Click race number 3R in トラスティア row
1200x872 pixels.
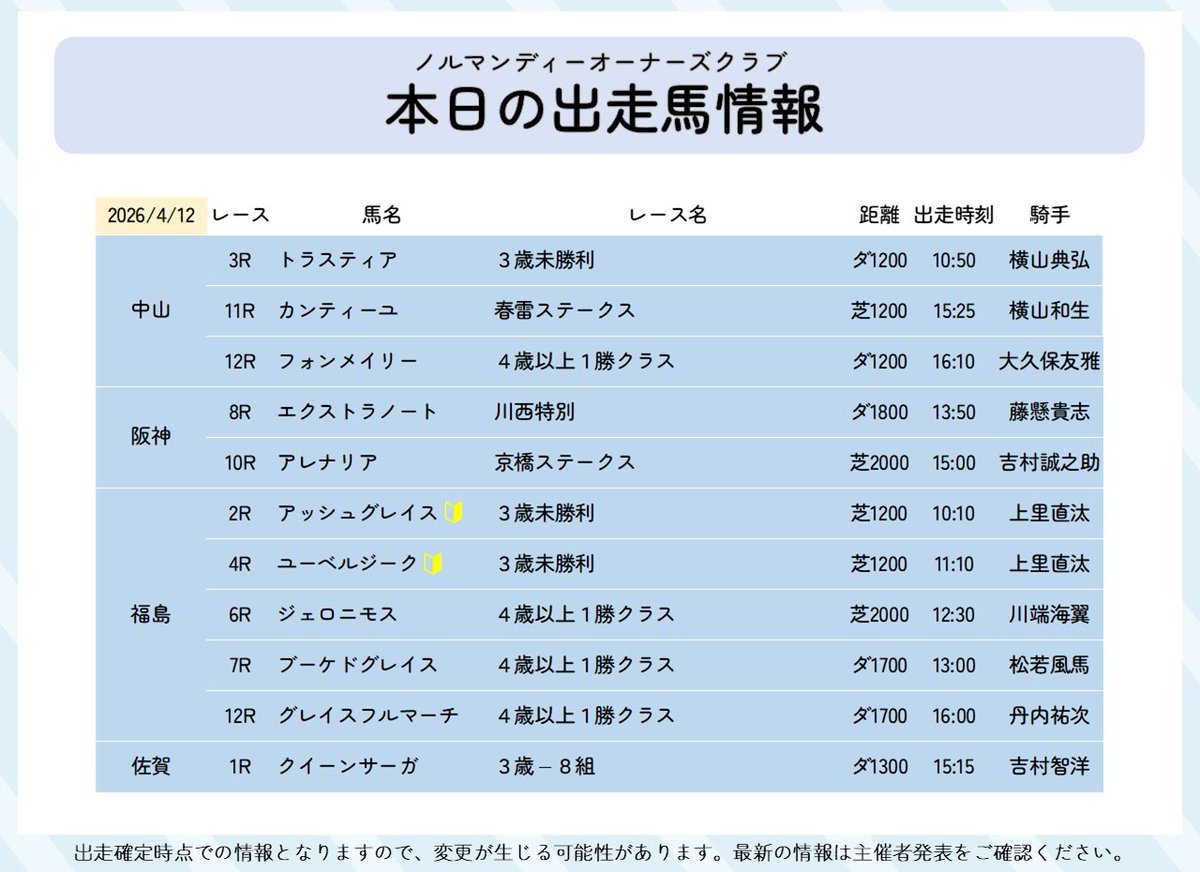pyautogui.click(x=240, y=260)
